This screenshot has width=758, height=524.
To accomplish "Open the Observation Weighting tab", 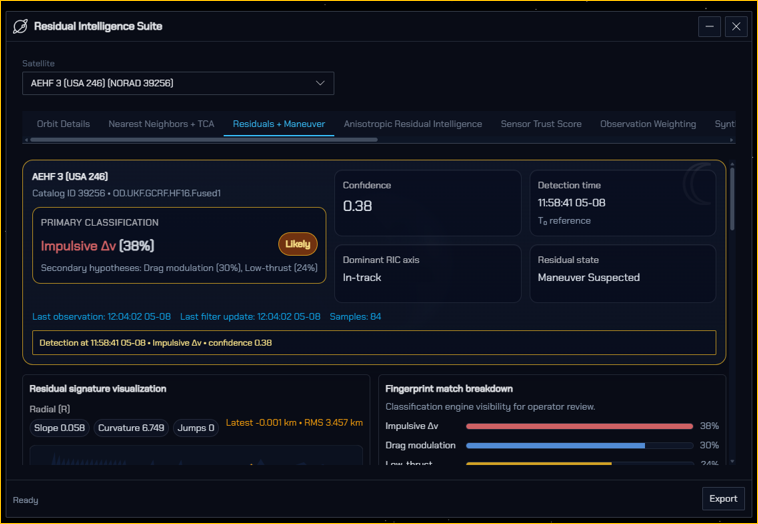I will point(648,124).
